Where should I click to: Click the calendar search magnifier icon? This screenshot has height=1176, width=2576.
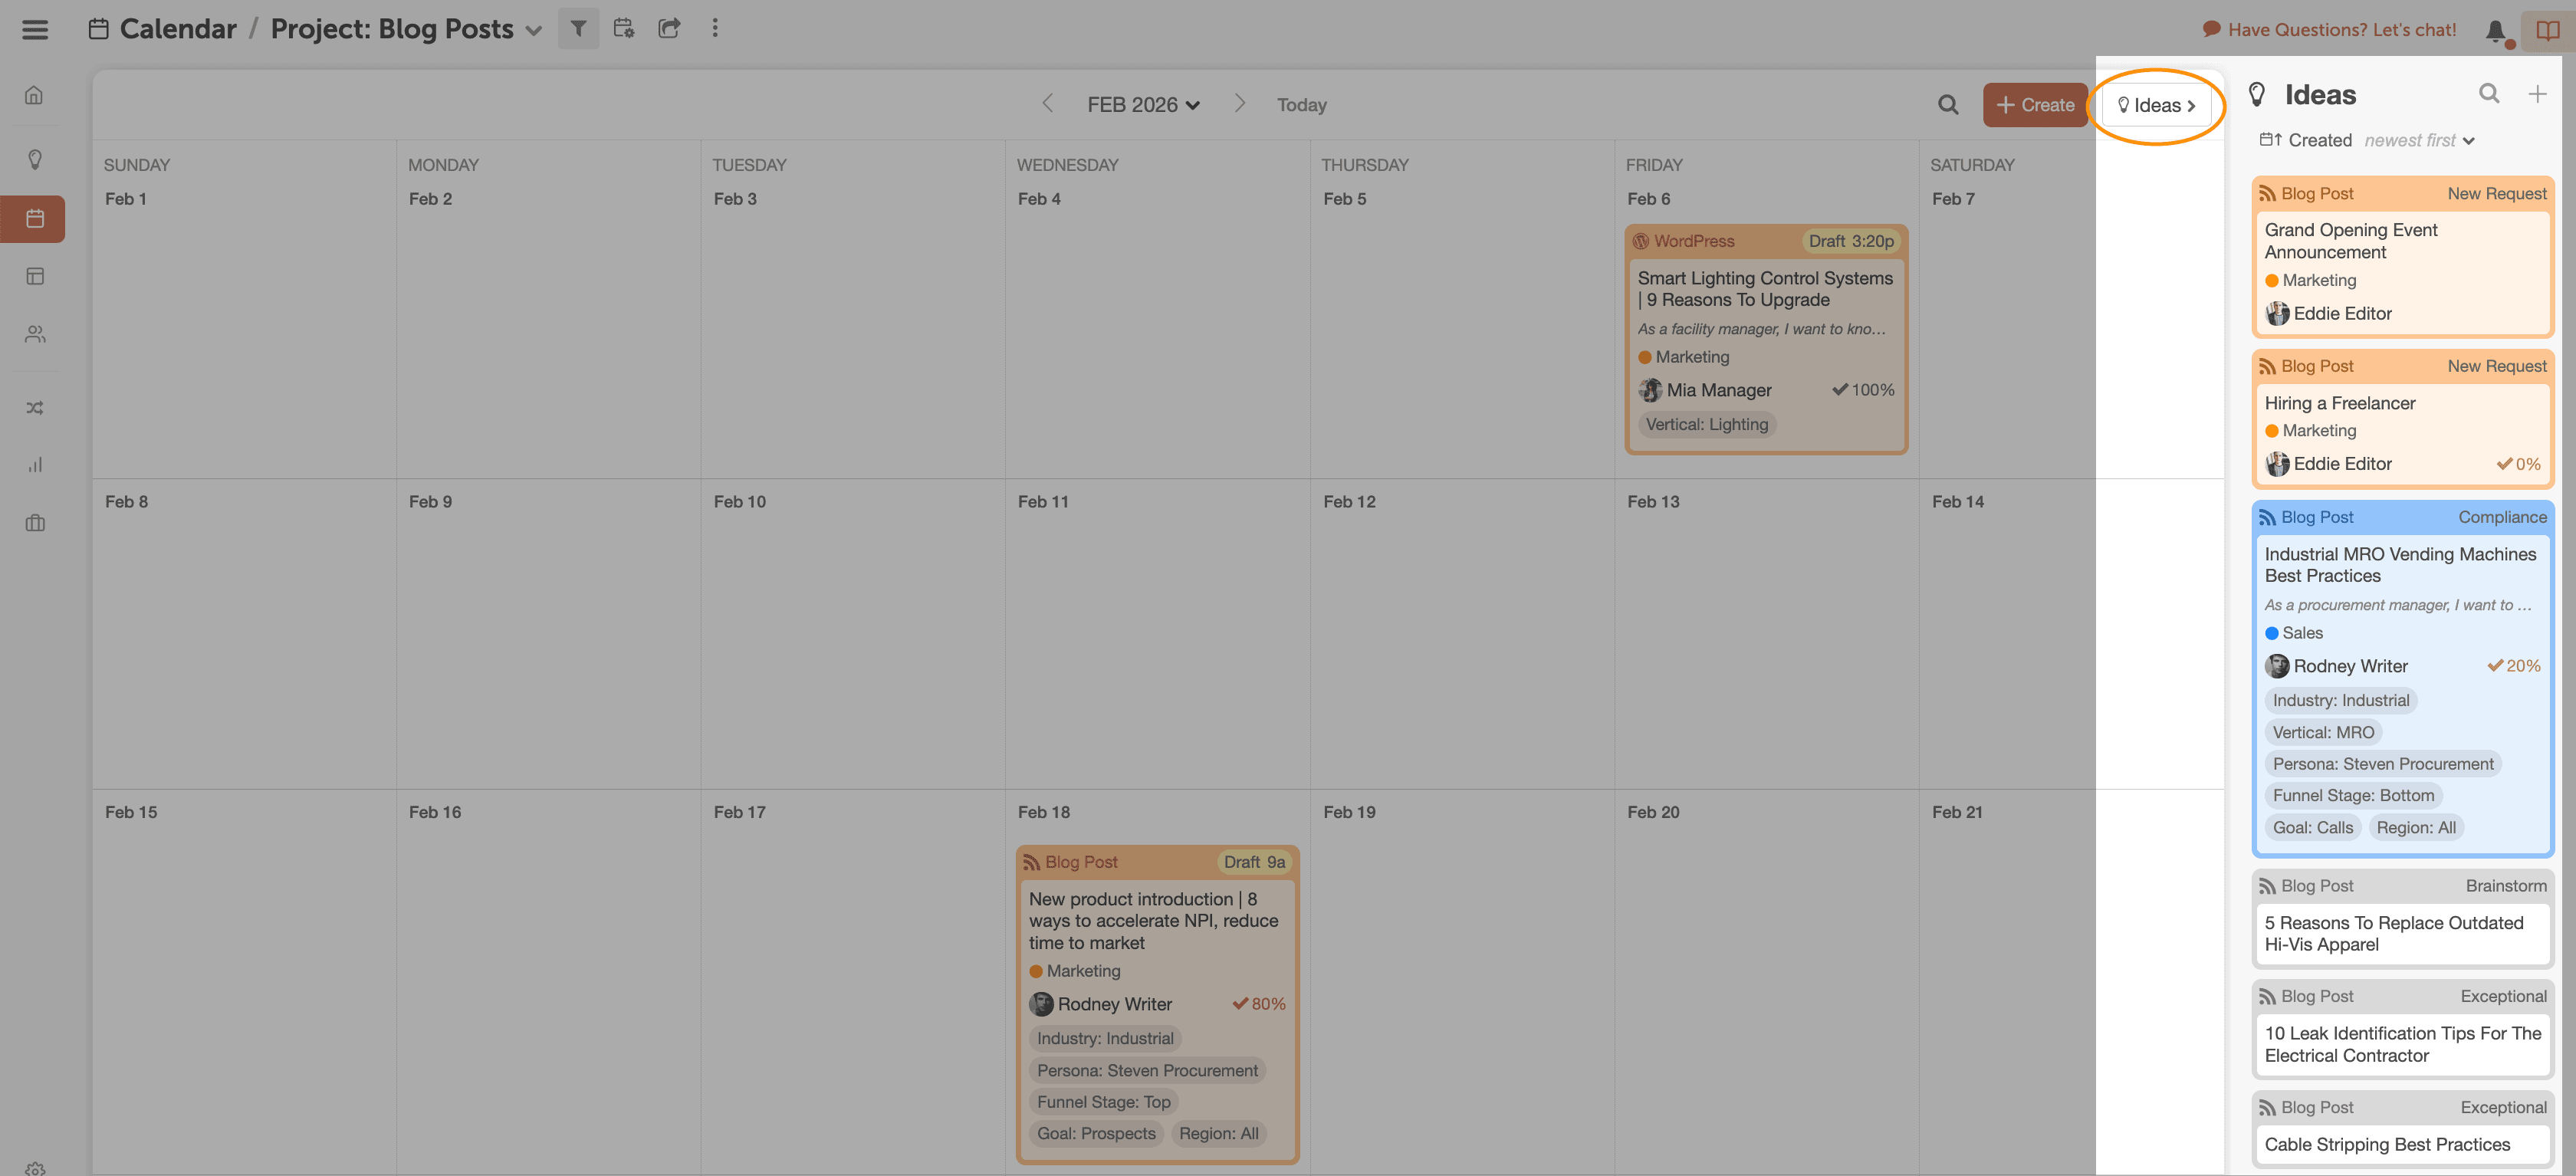point(1947,105)
